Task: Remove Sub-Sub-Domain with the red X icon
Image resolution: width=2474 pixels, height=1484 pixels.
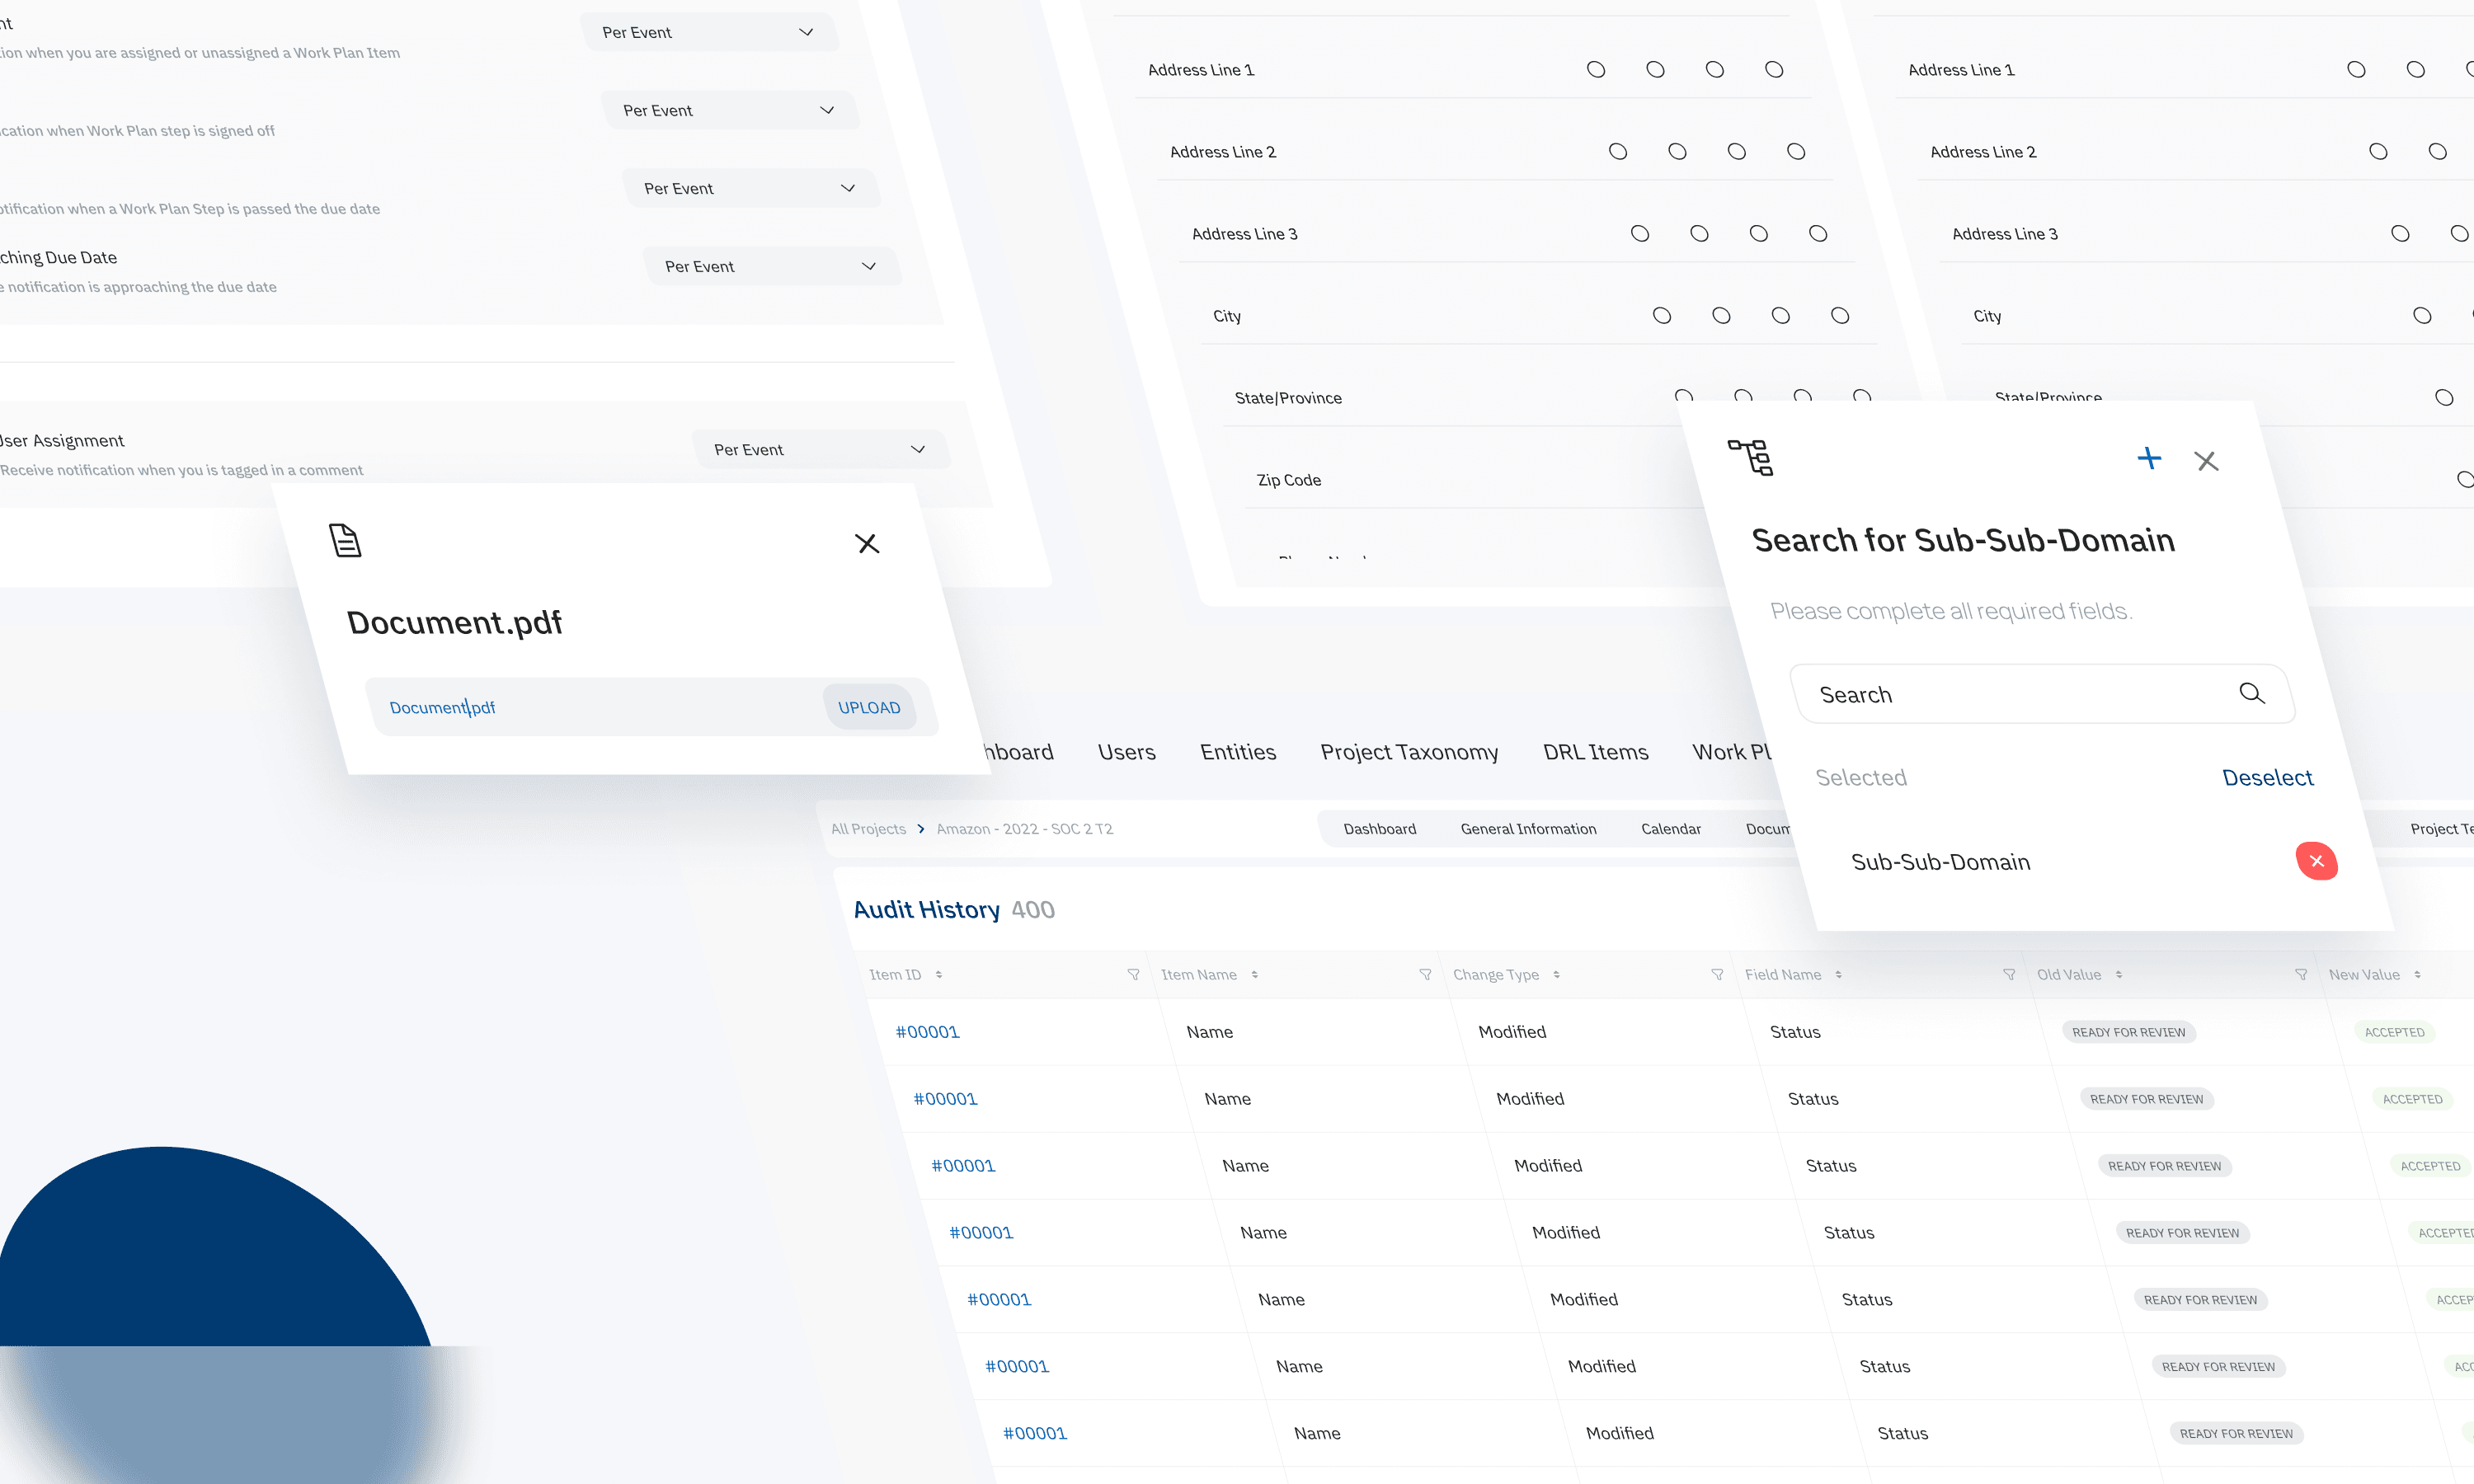Action: click(2316, 861)
